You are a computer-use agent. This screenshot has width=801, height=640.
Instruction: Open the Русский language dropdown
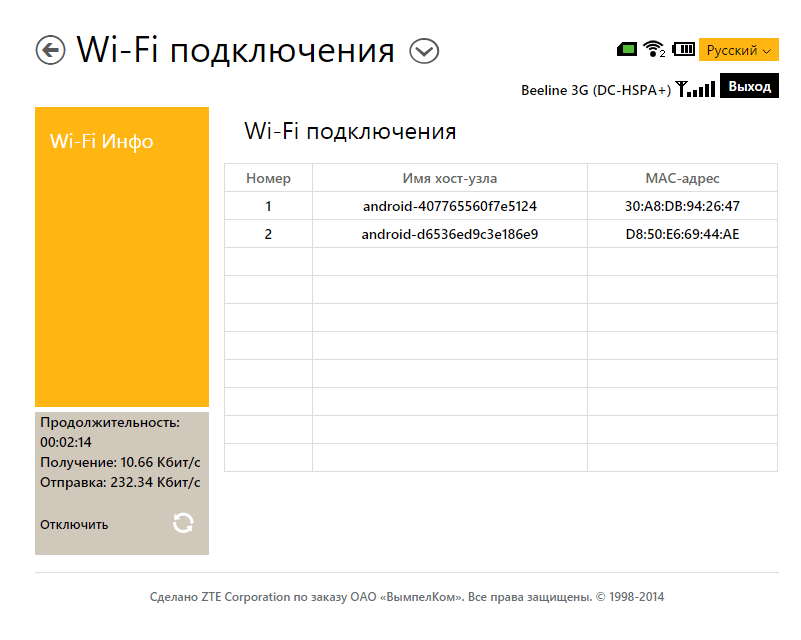pos(739,50)
